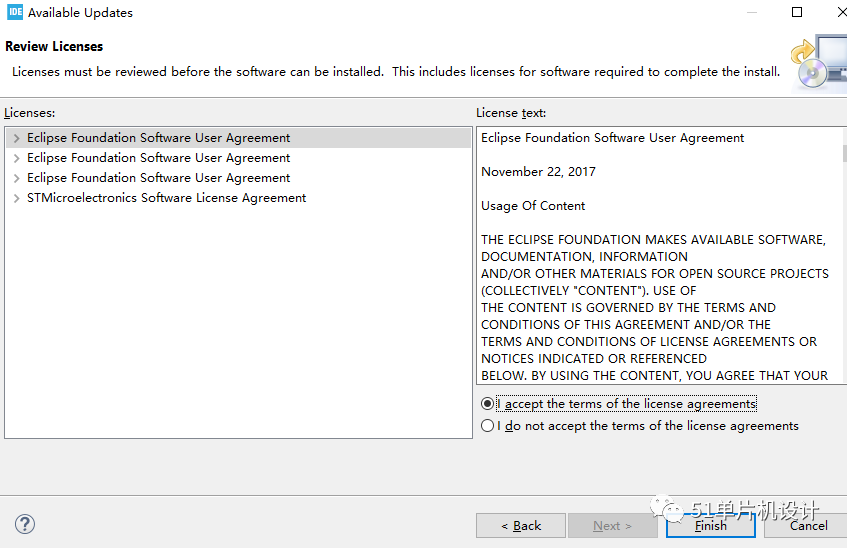Image resolution: width=847 pixels, height=548 pixels.
Task: Minimize the Available Updates window
Action: (751, 12)
